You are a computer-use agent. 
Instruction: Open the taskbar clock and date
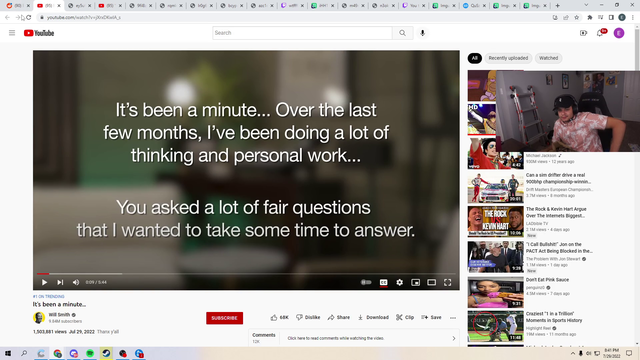(611, 353)
